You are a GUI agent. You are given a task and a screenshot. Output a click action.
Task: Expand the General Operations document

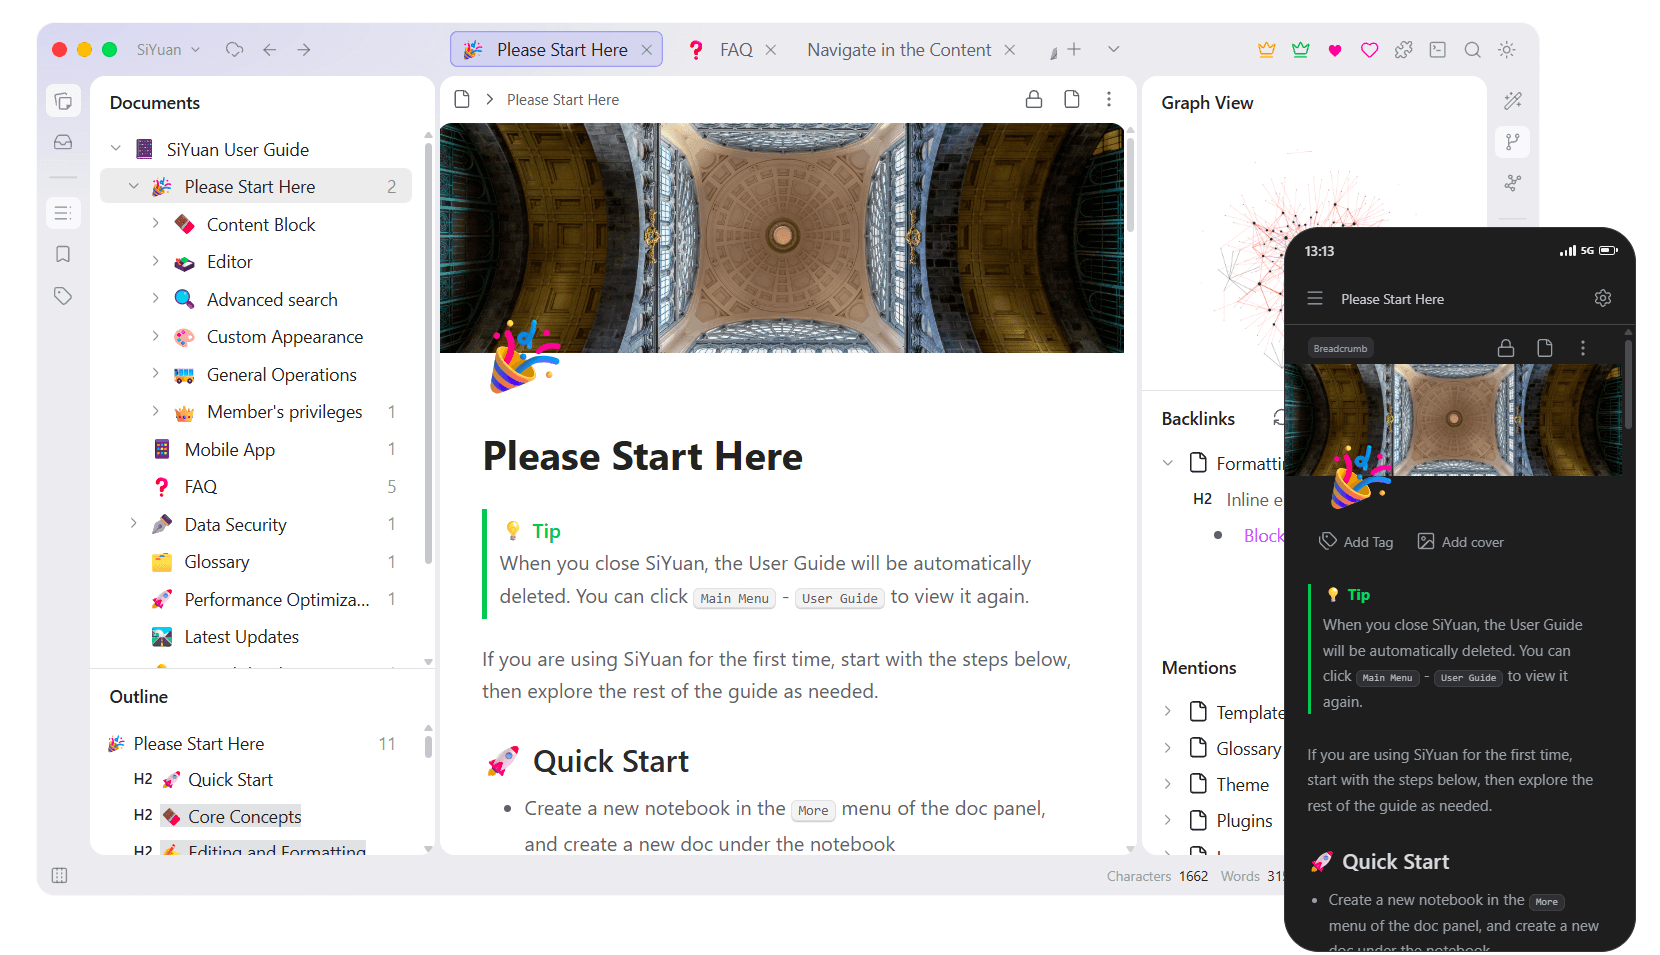tap(155, 374)
